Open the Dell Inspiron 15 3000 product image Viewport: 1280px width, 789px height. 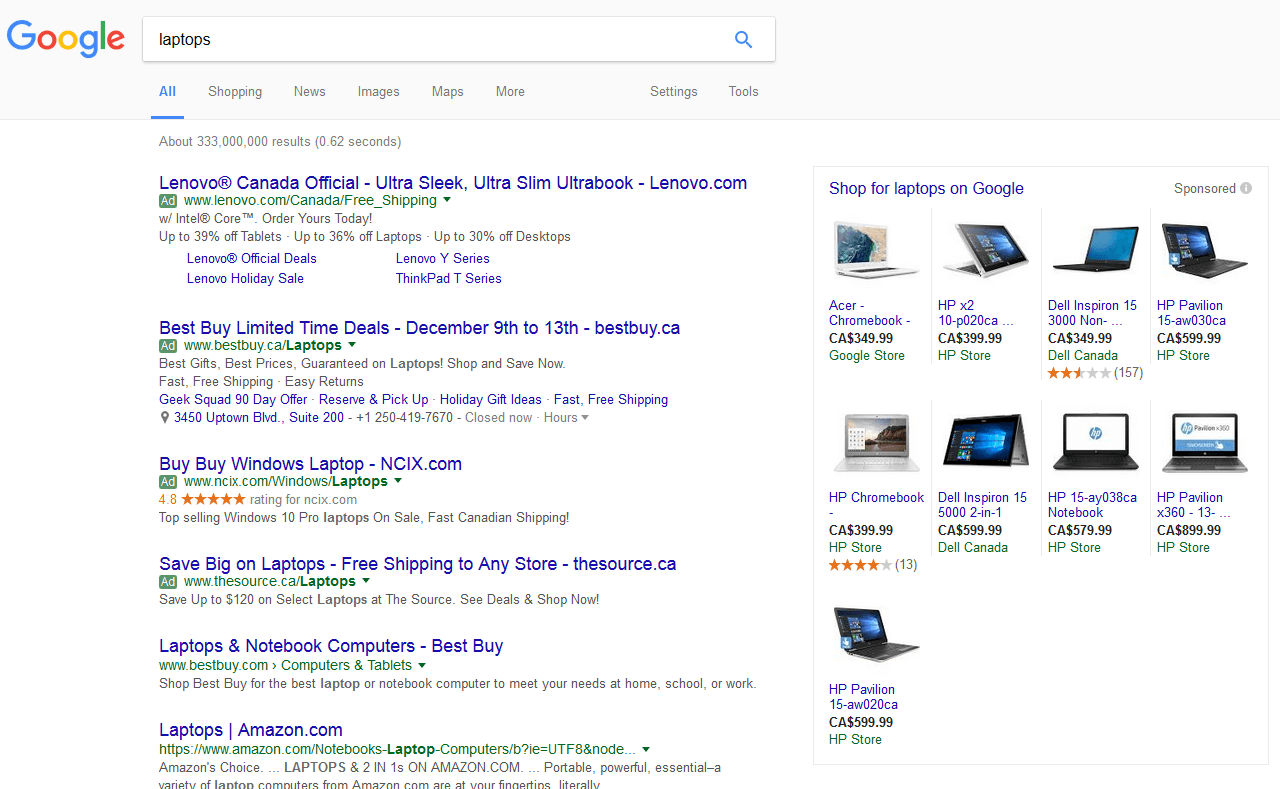pos(1095,250)
